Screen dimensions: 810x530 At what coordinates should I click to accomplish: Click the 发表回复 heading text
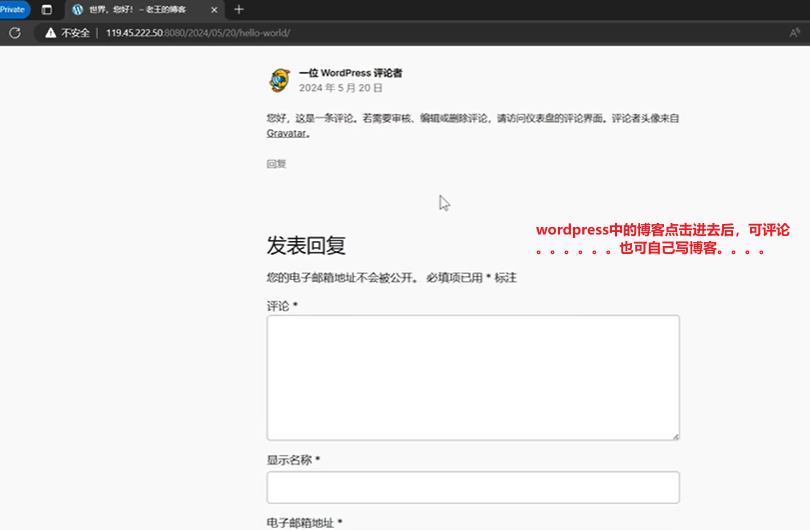pos(306,245)
